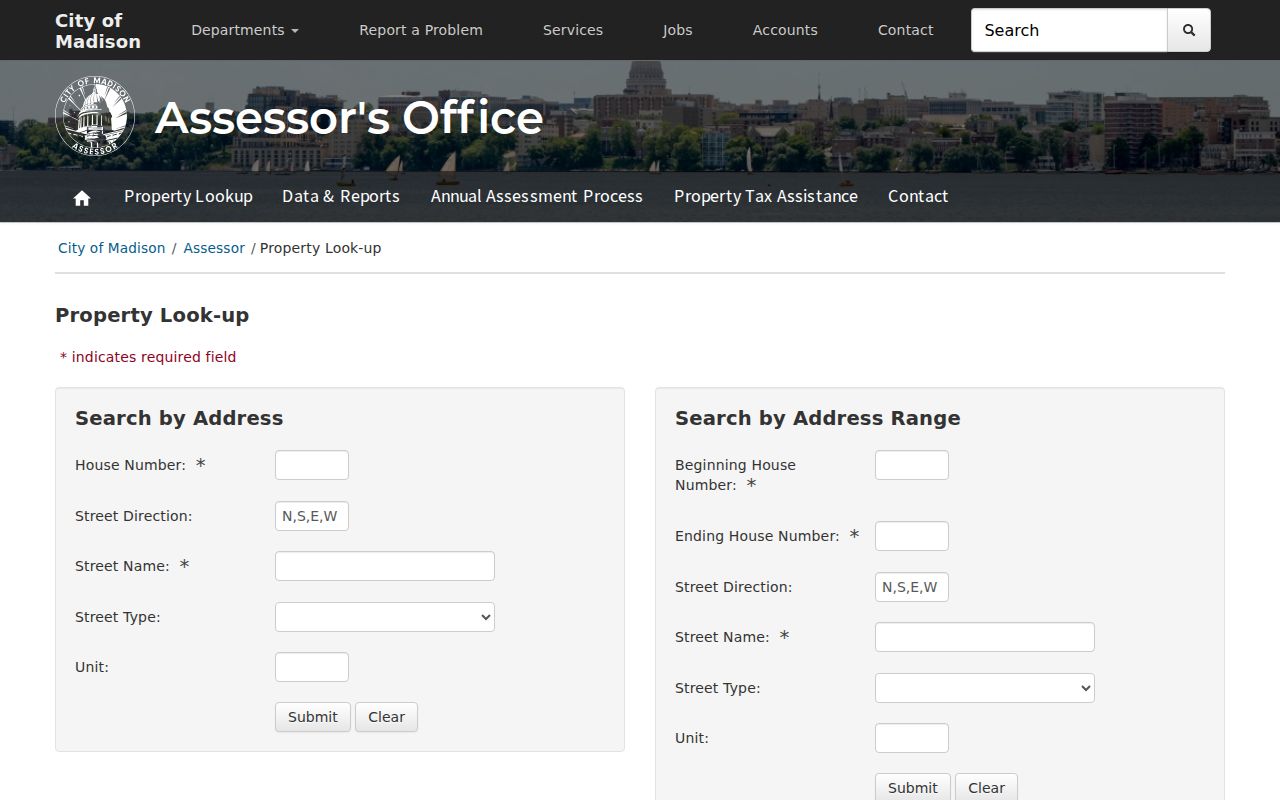
Task: Open the Services menu item
Action: [573, 30]
